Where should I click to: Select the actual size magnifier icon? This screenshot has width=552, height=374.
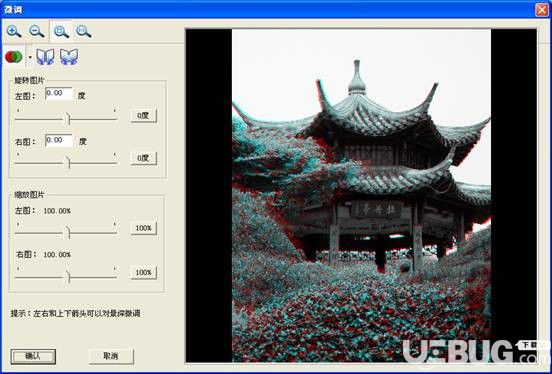coord(84,31)
